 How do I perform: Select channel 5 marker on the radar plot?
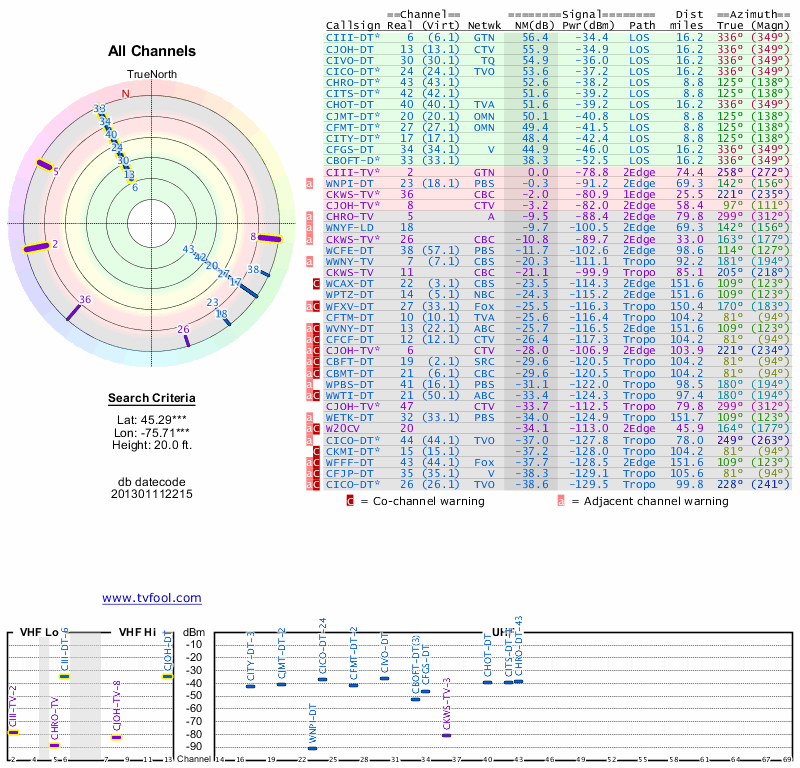44,165
